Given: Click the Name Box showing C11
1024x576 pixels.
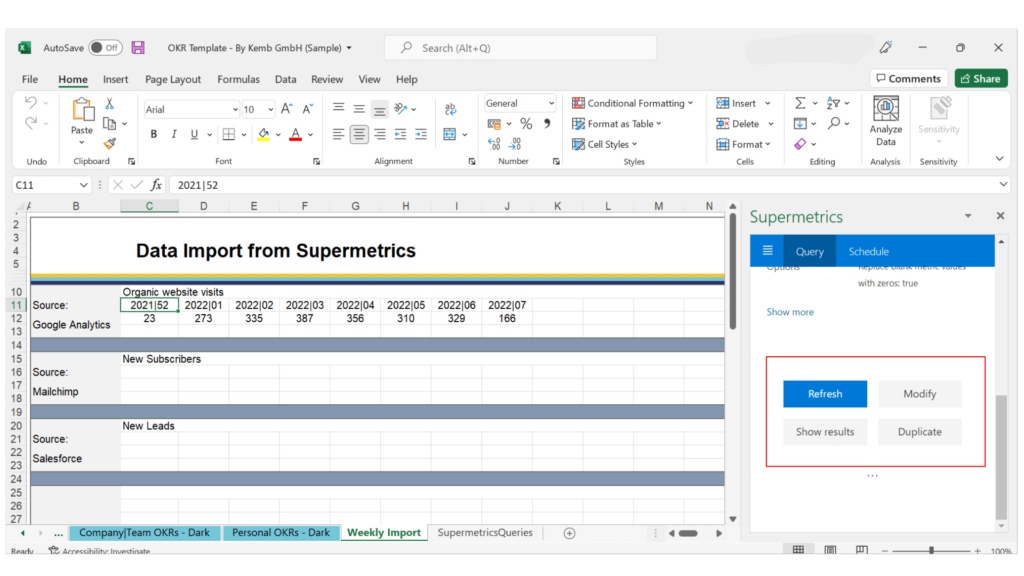Looking at the screenshot, I should coord(51,185).
